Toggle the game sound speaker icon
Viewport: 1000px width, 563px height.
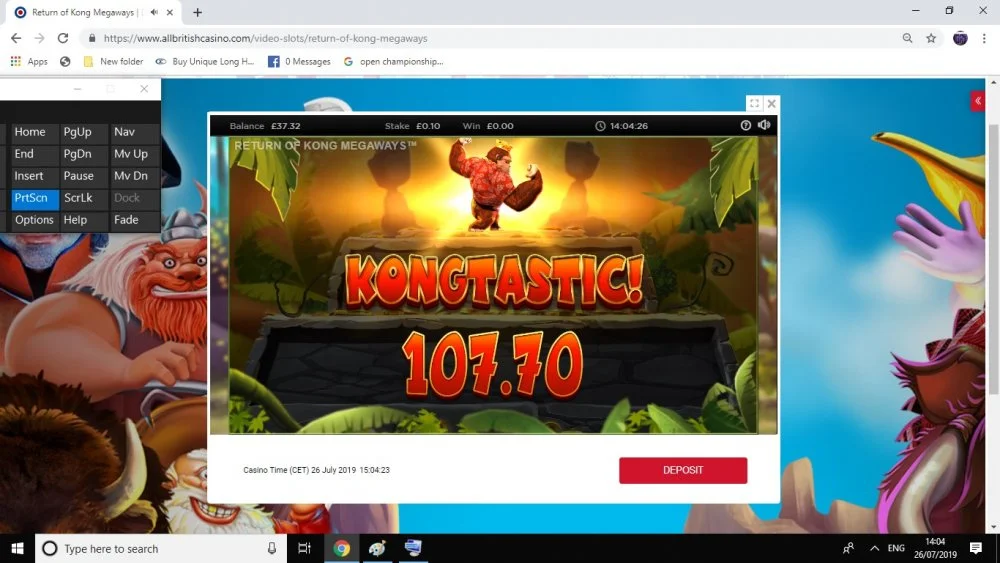tap(764, 126)
